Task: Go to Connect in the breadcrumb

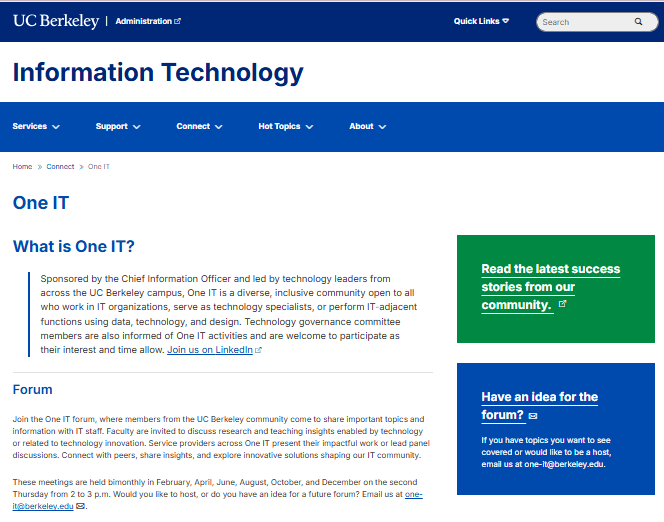Action: coord(60,166)
